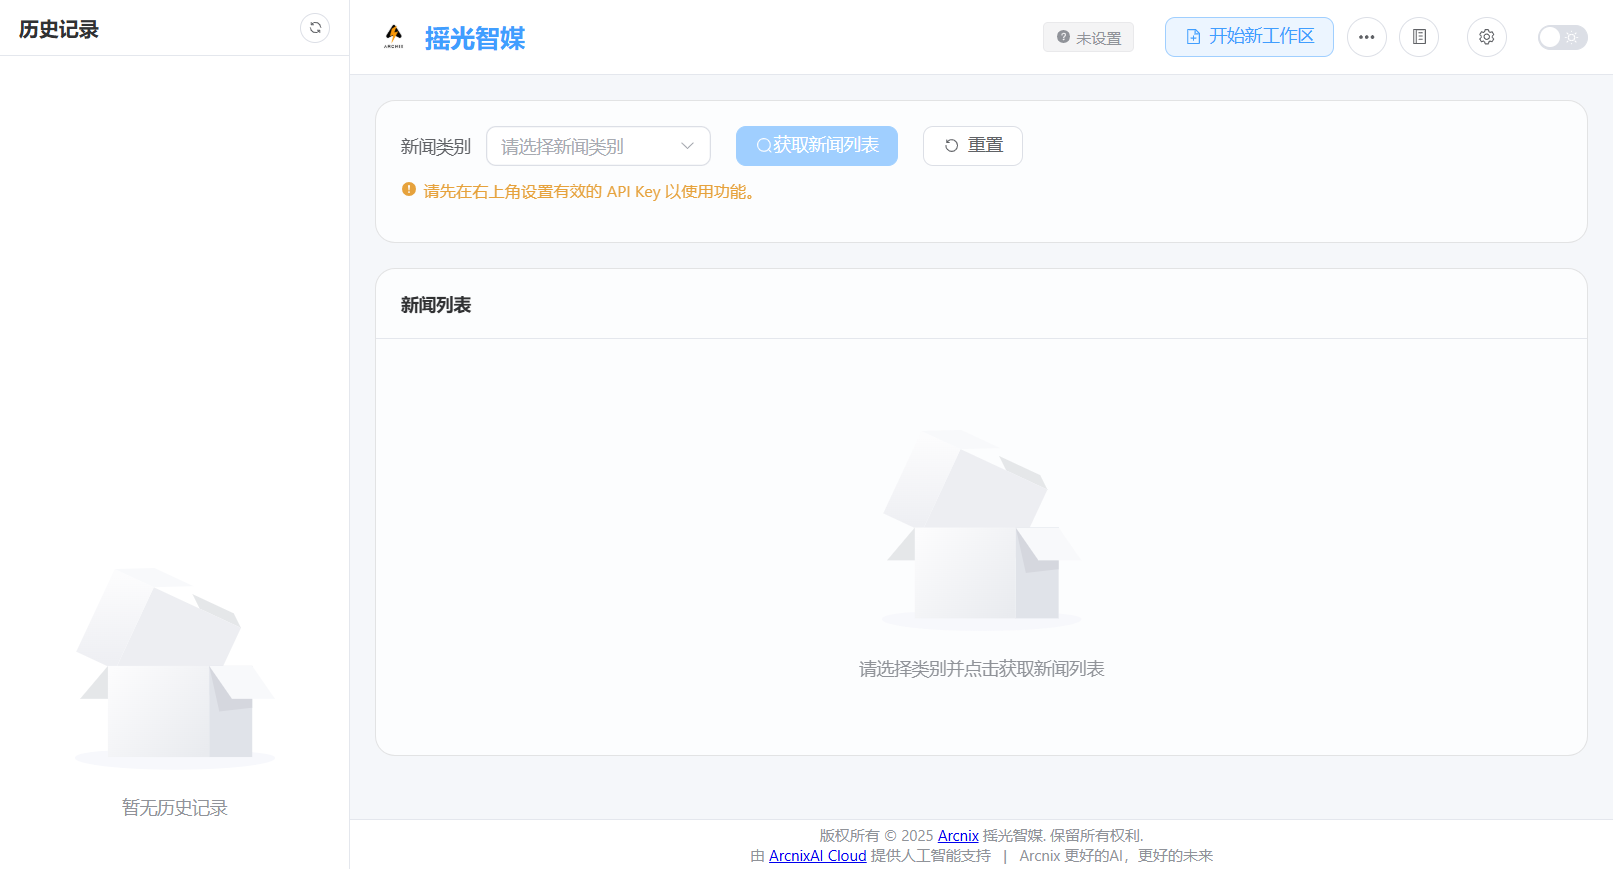Open settings via the gear icon
1613x869 pixels.
click(1486, 37)
